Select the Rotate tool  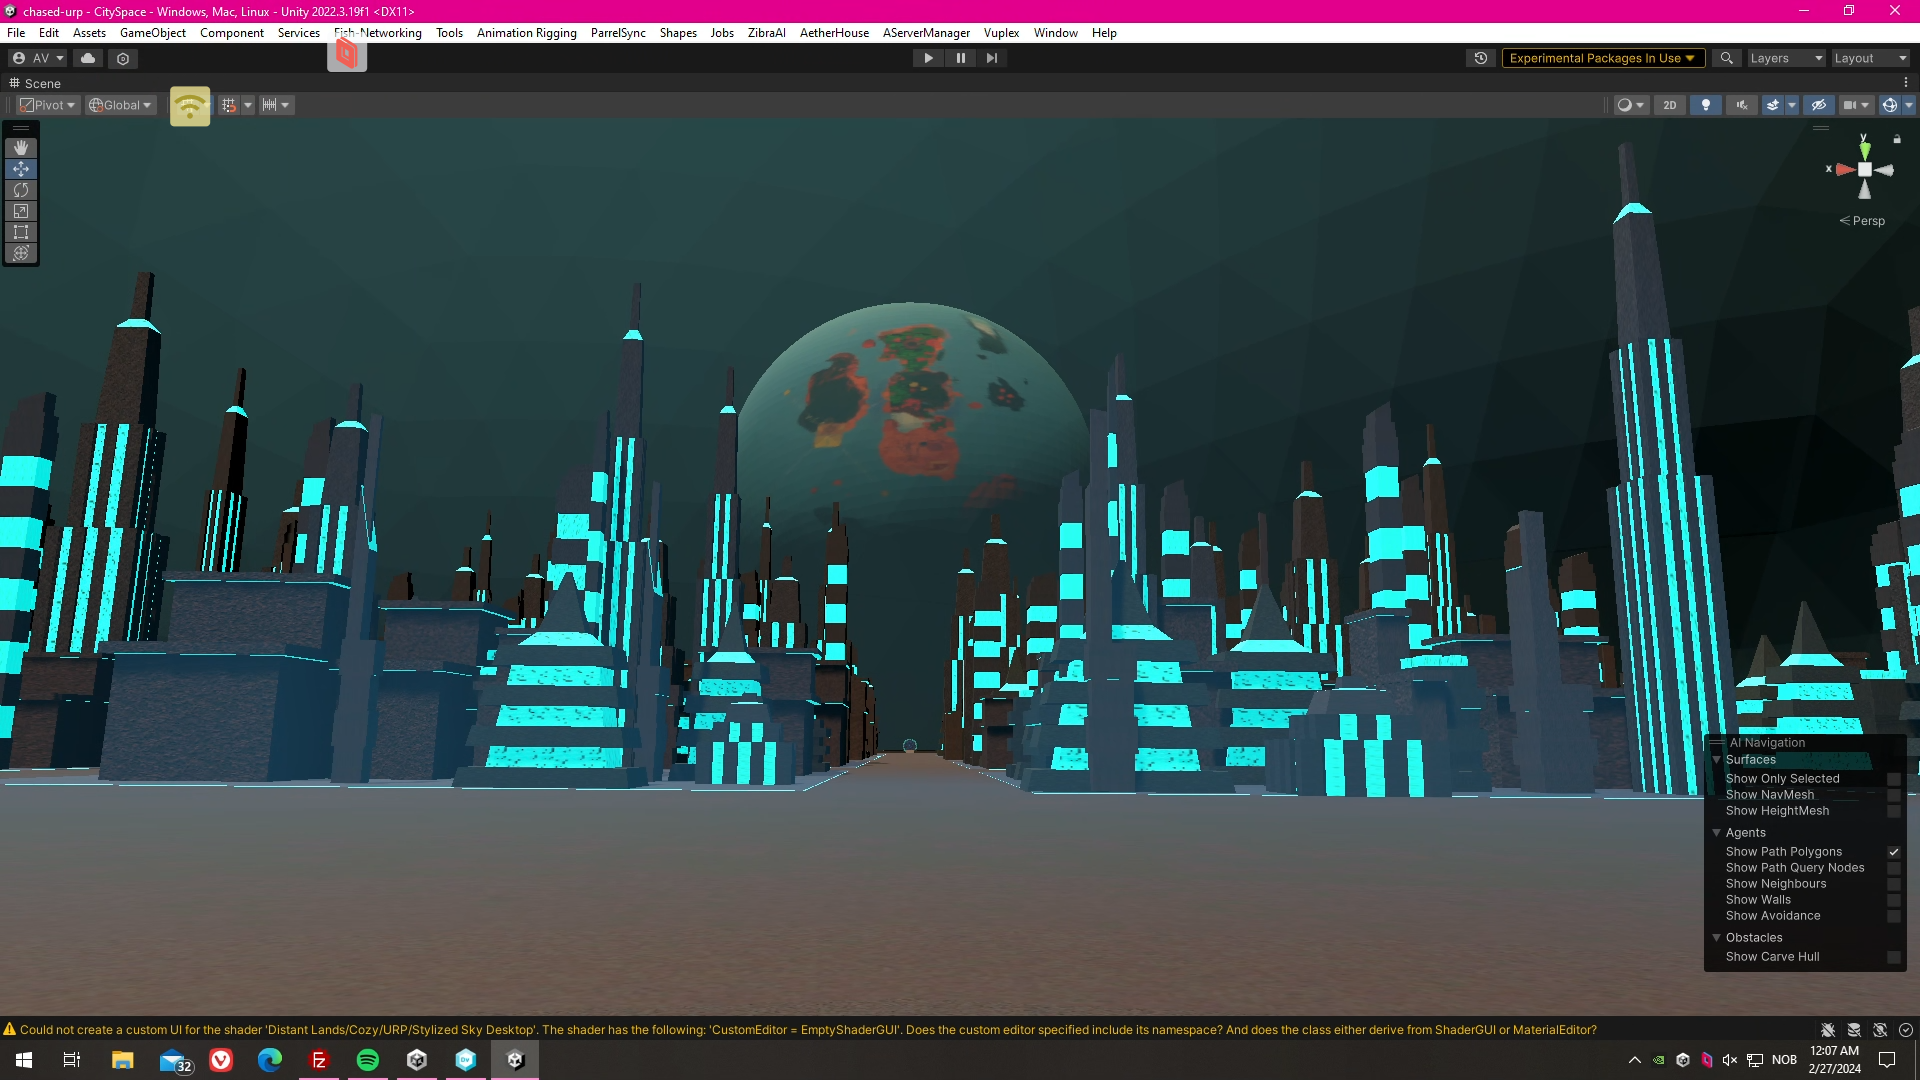click(20, 190)
